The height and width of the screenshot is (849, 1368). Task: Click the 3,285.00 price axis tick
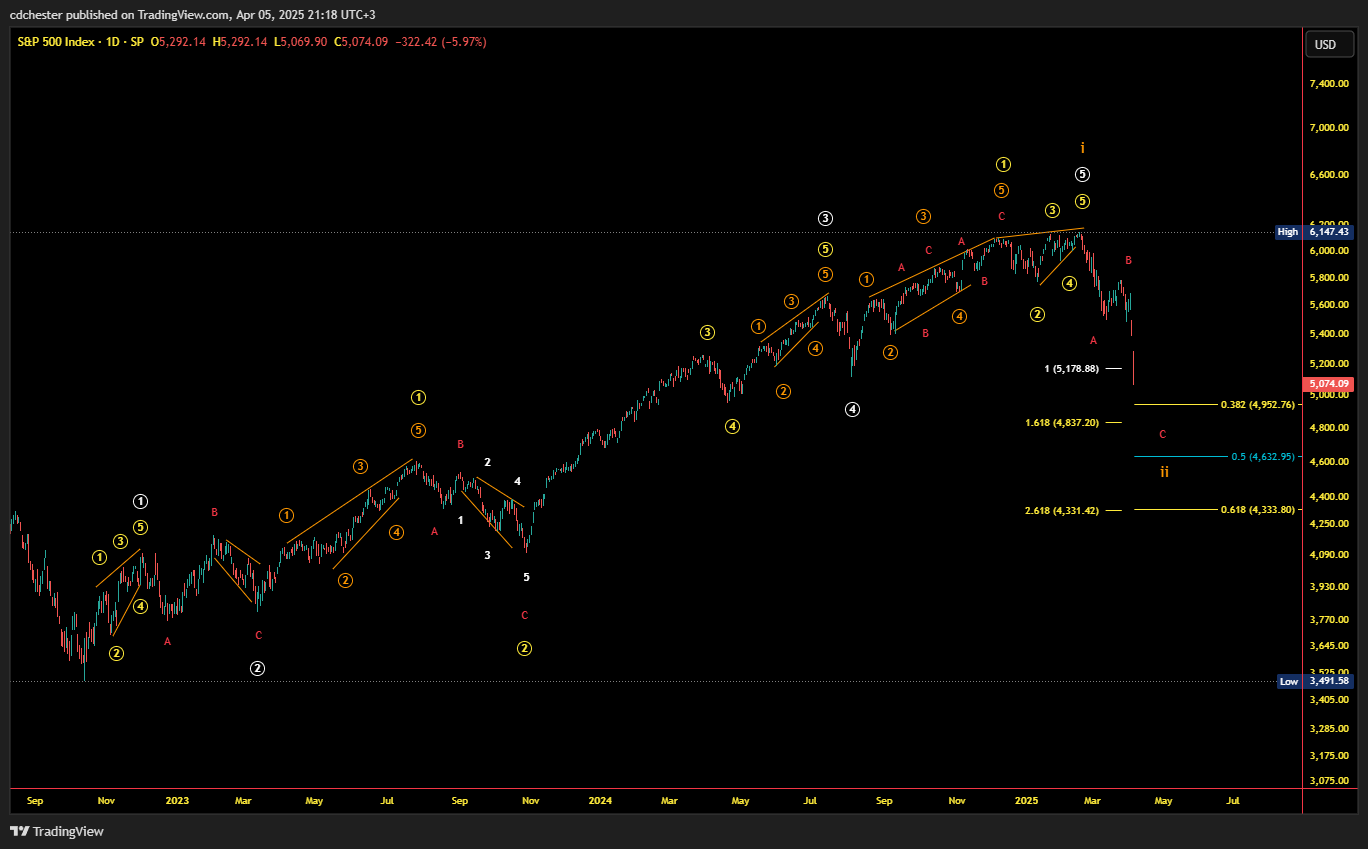(x=1328, y=728)
